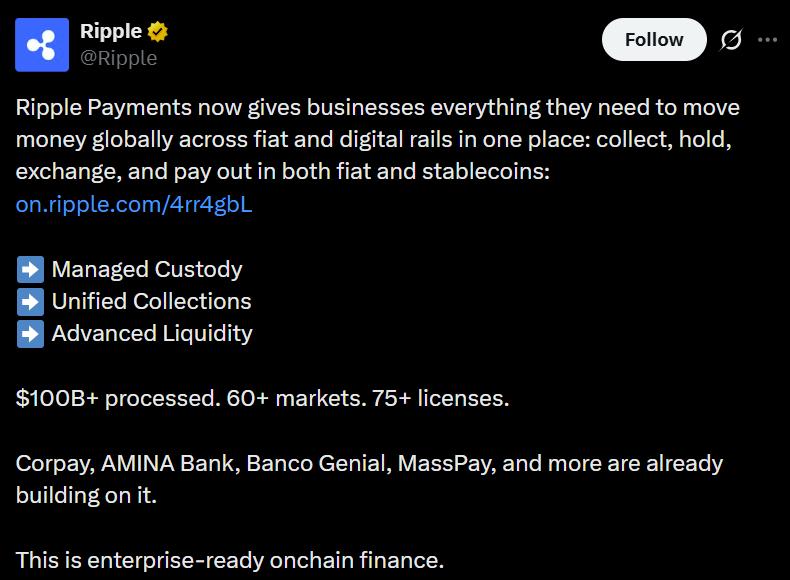Click the Ripple display name
Viewport: 790px width, 580px height.
[x=111, y=32]
